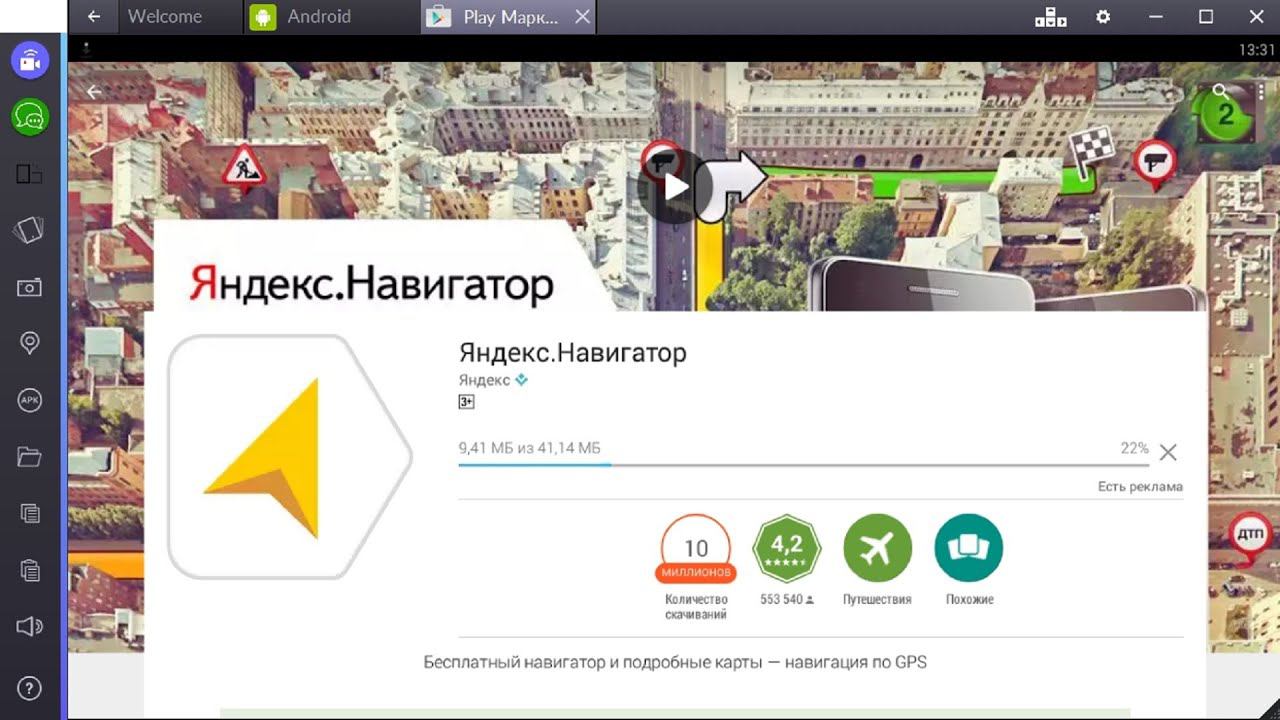Open the green chat bubble icon
1280x720 pixels.
[30, 117]
